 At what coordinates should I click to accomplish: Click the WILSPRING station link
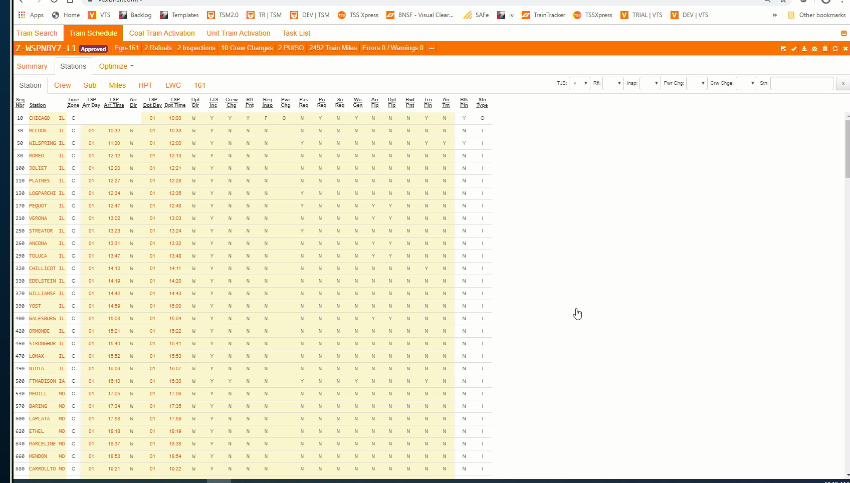coord(42,143)
